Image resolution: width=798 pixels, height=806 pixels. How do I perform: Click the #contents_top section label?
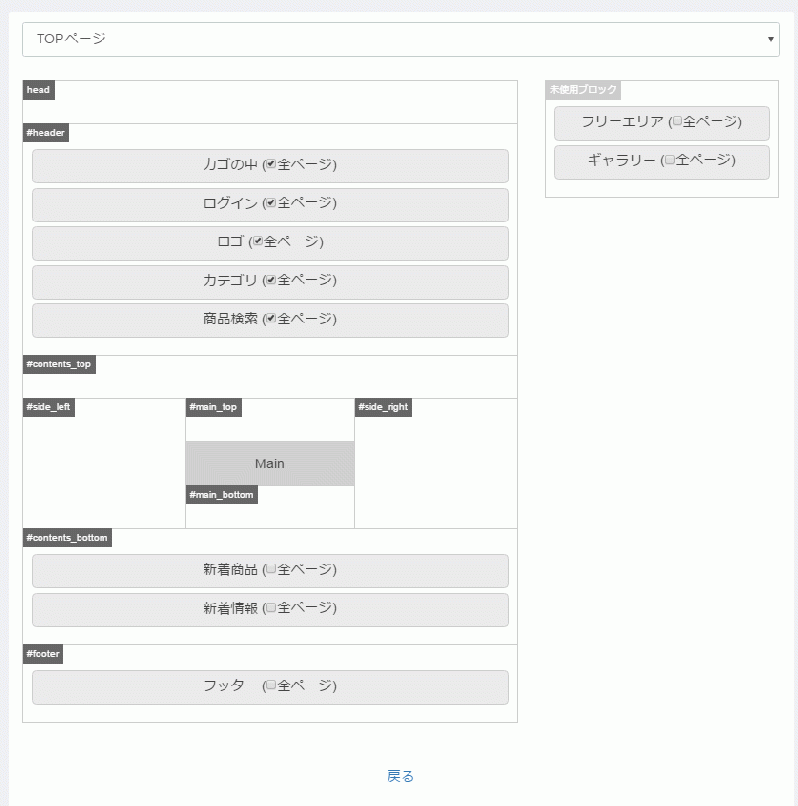point(59,364)
